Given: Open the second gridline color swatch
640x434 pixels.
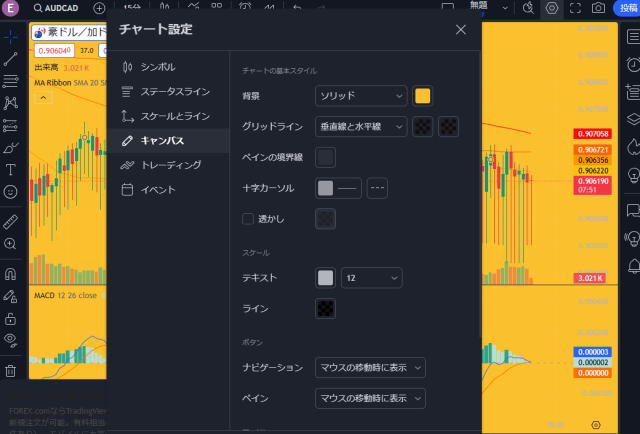Looking at the screenshot, I should coord(448,127).
